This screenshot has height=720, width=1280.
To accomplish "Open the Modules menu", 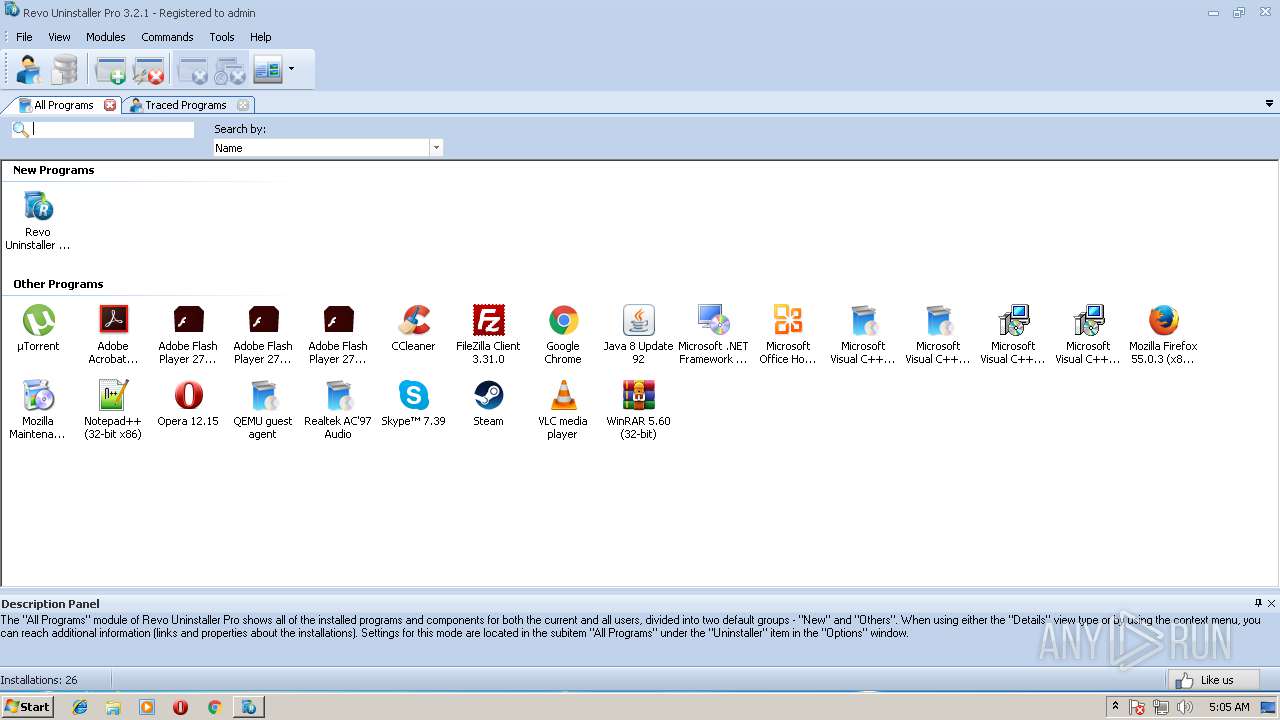I will [105, 37].
